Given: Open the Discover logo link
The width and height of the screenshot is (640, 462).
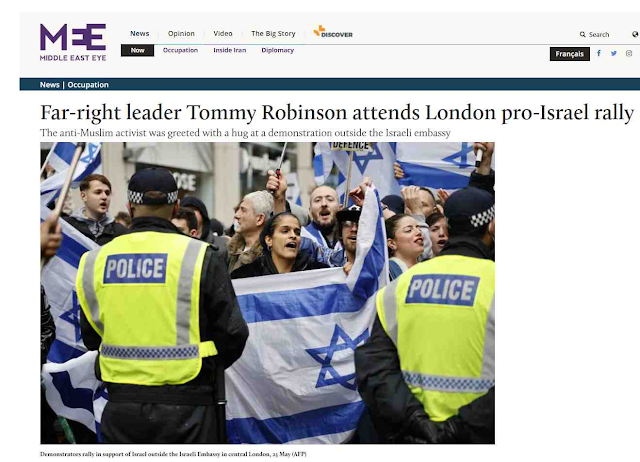Looking at the screenshot, I should (333, 32).
